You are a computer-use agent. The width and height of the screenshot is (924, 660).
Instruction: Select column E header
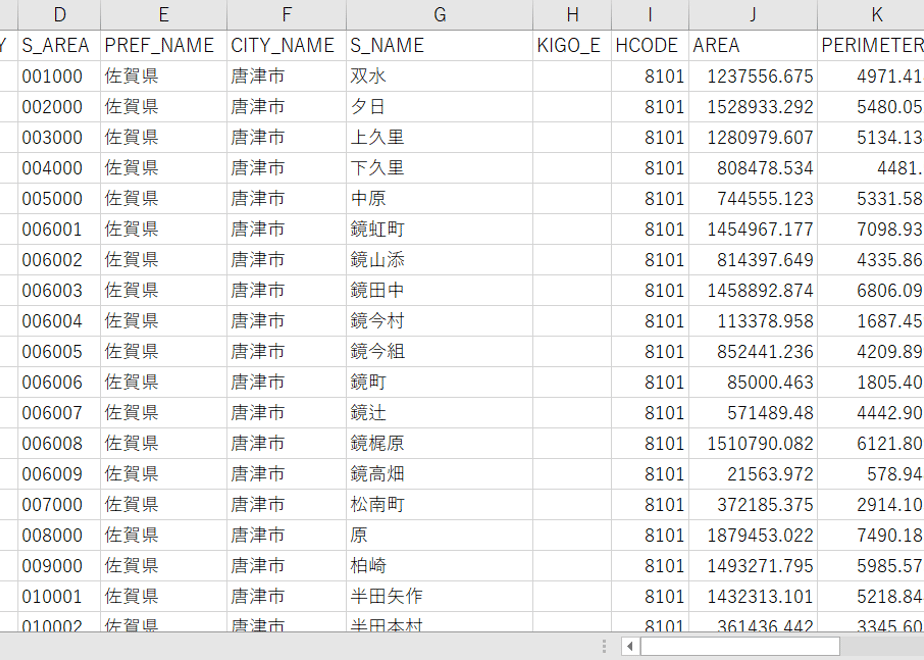164,15
